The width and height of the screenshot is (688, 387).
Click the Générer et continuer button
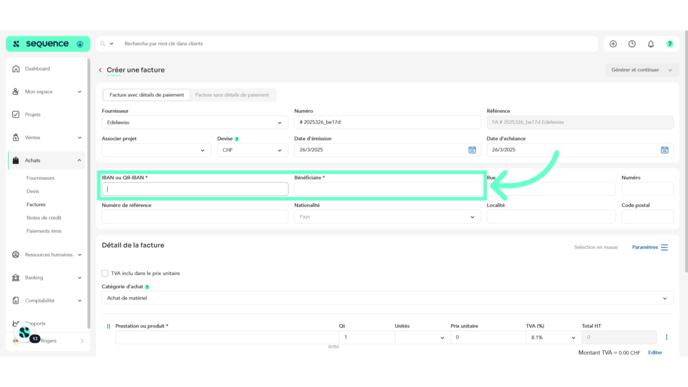click(x=635, y=70)
